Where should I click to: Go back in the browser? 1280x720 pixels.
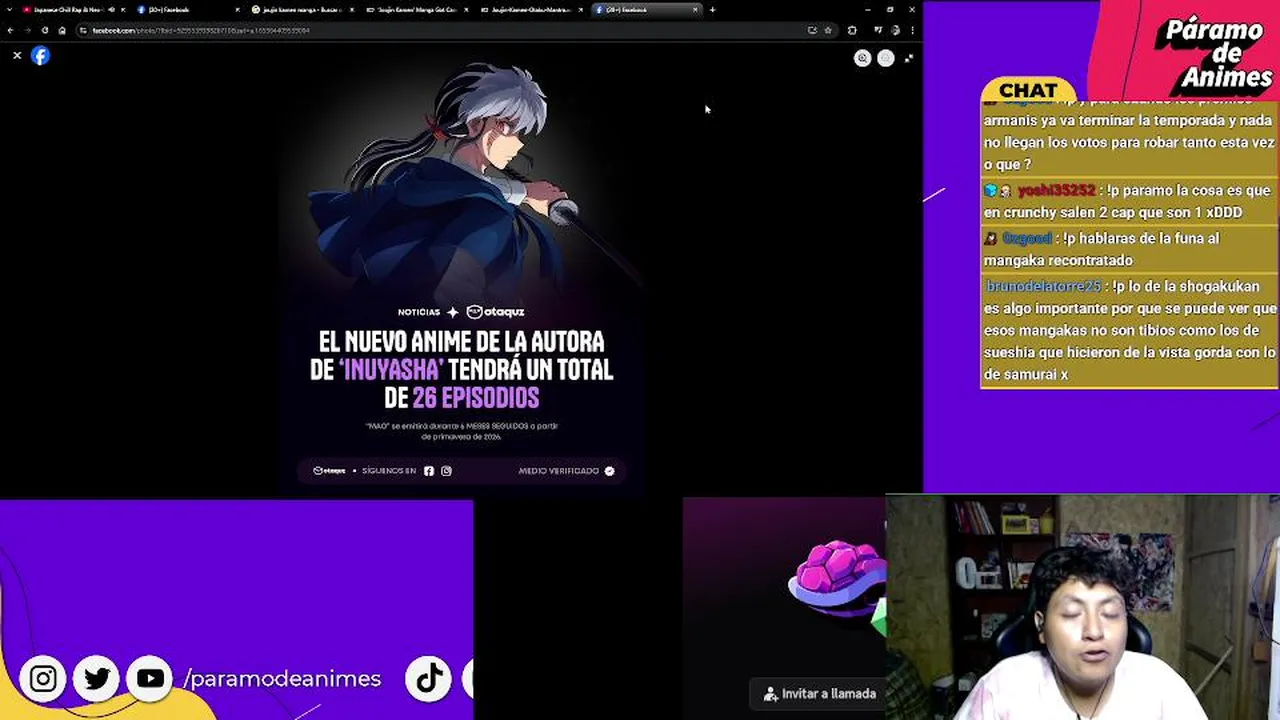10,30
